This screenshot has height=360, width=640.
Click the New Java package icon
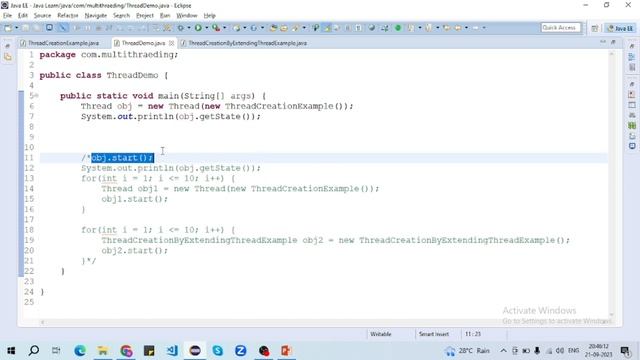pyautogui.click(x=236, y=28)
